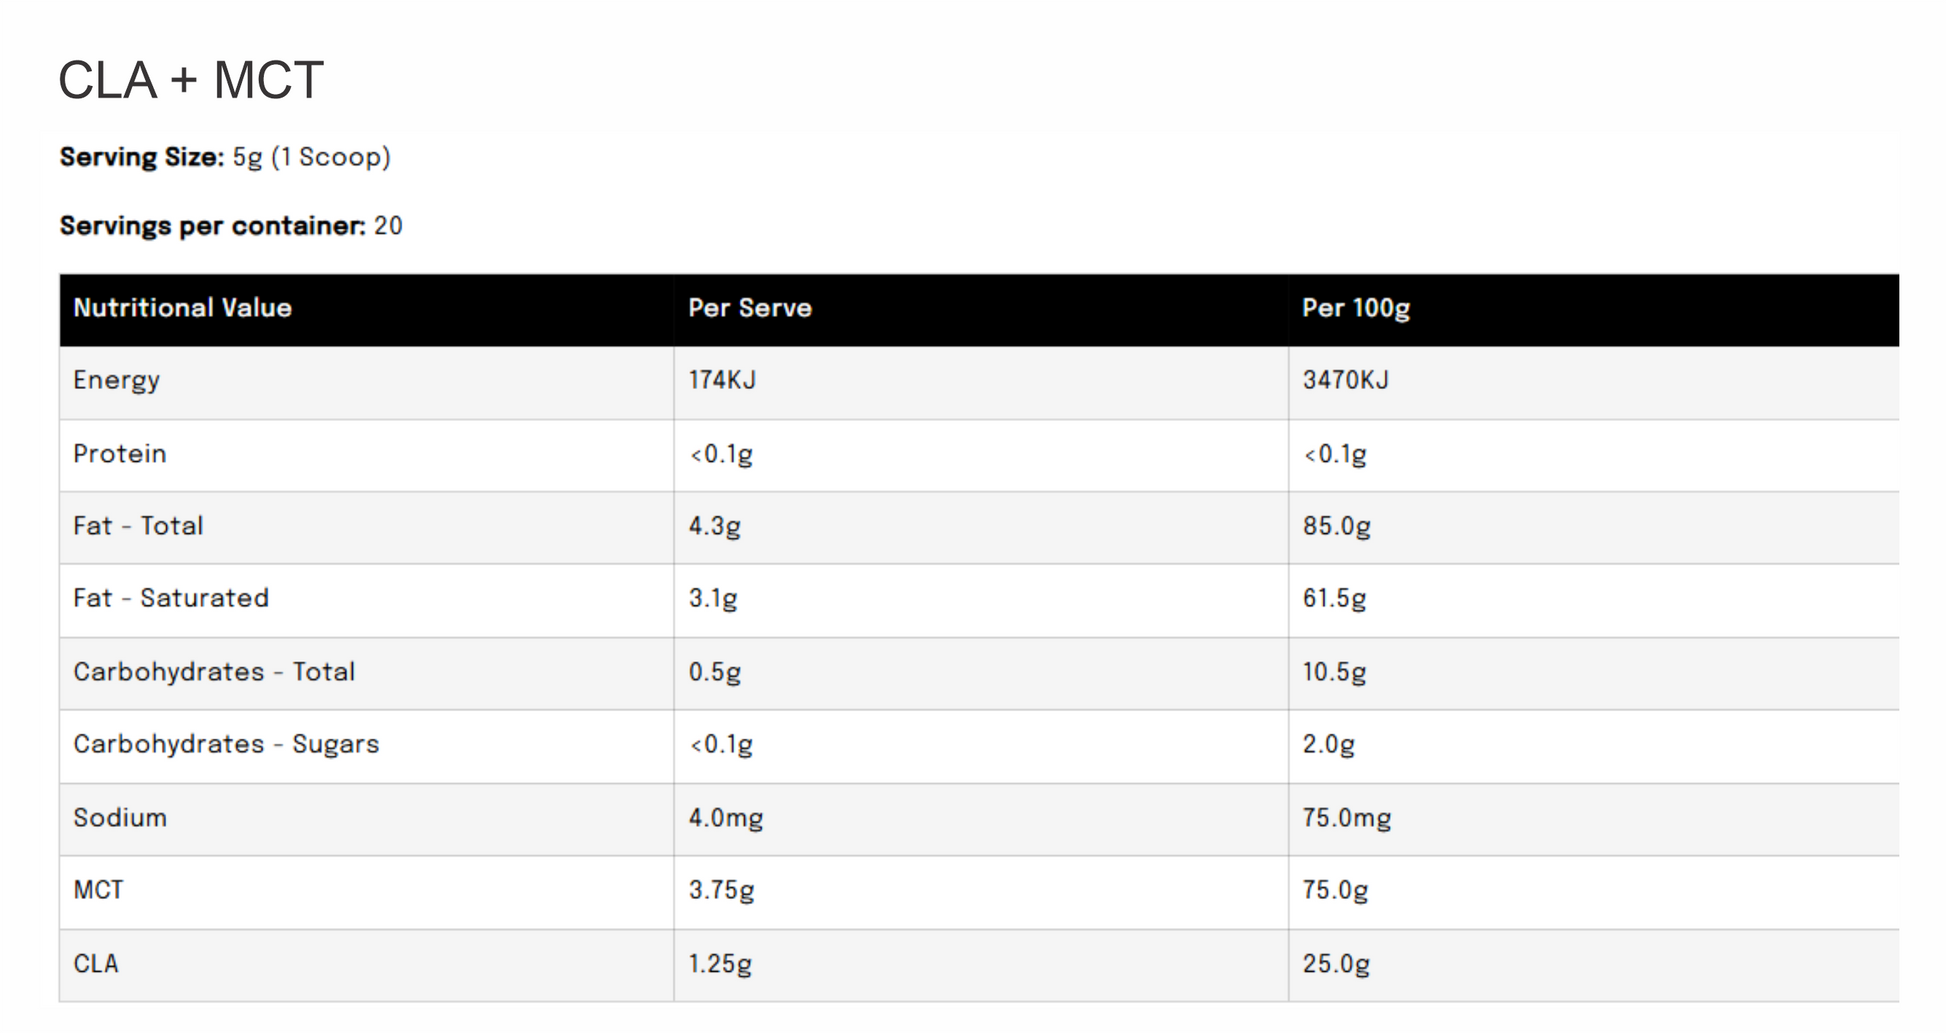Screen dimensions: 1946x1033
Task: Click the 174KJ energy per serve value
Action: pyautogui.click(x=722, y=380)
